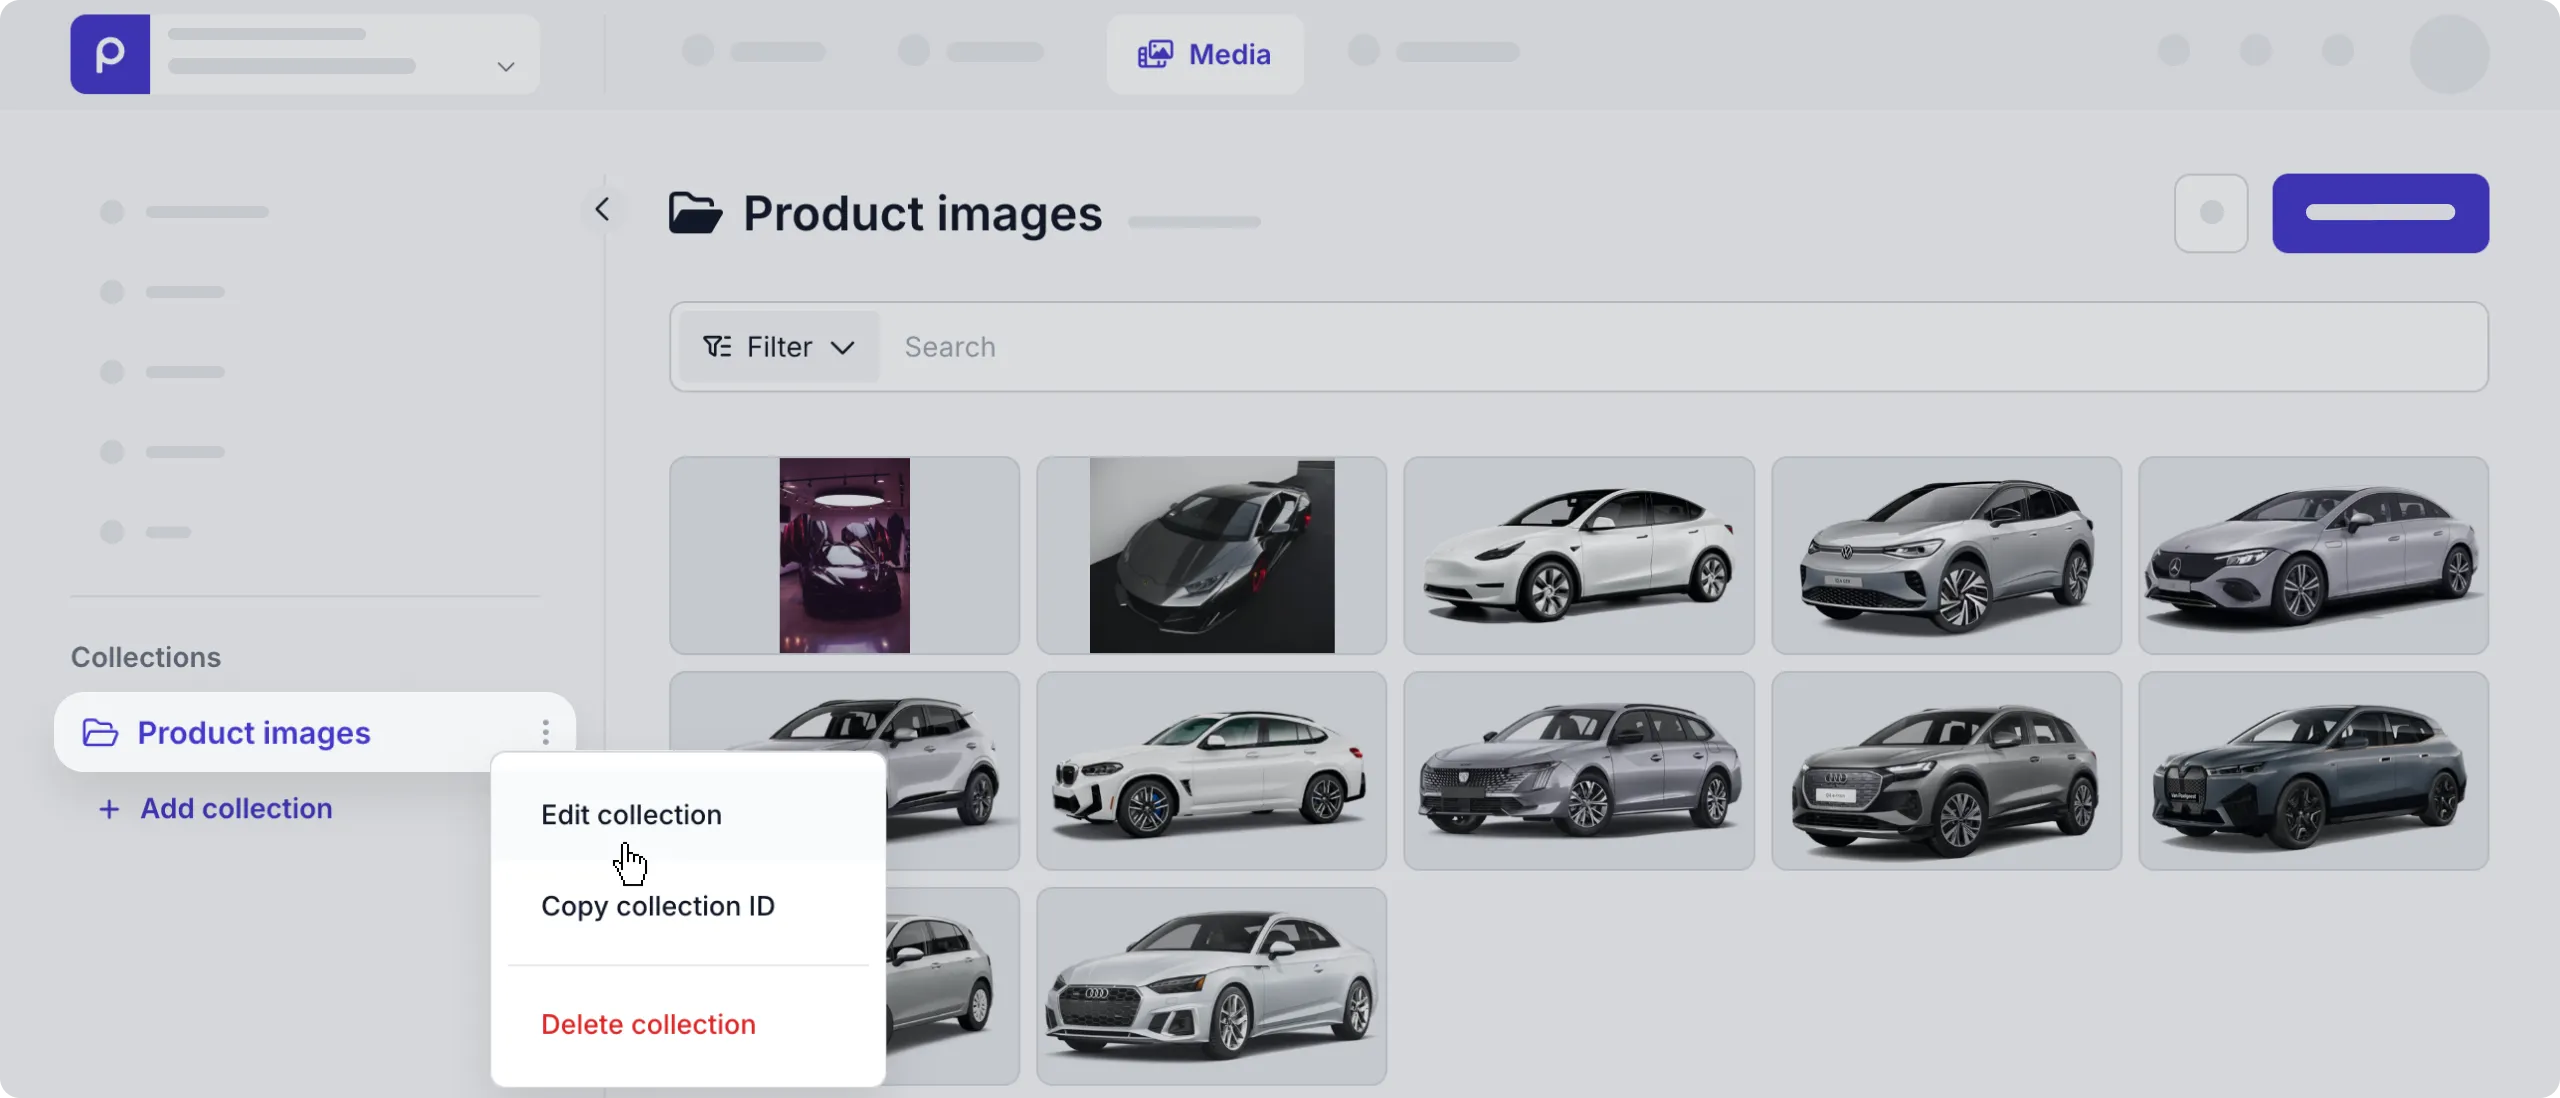Click Delete collection in the menu

[648, 1024]
